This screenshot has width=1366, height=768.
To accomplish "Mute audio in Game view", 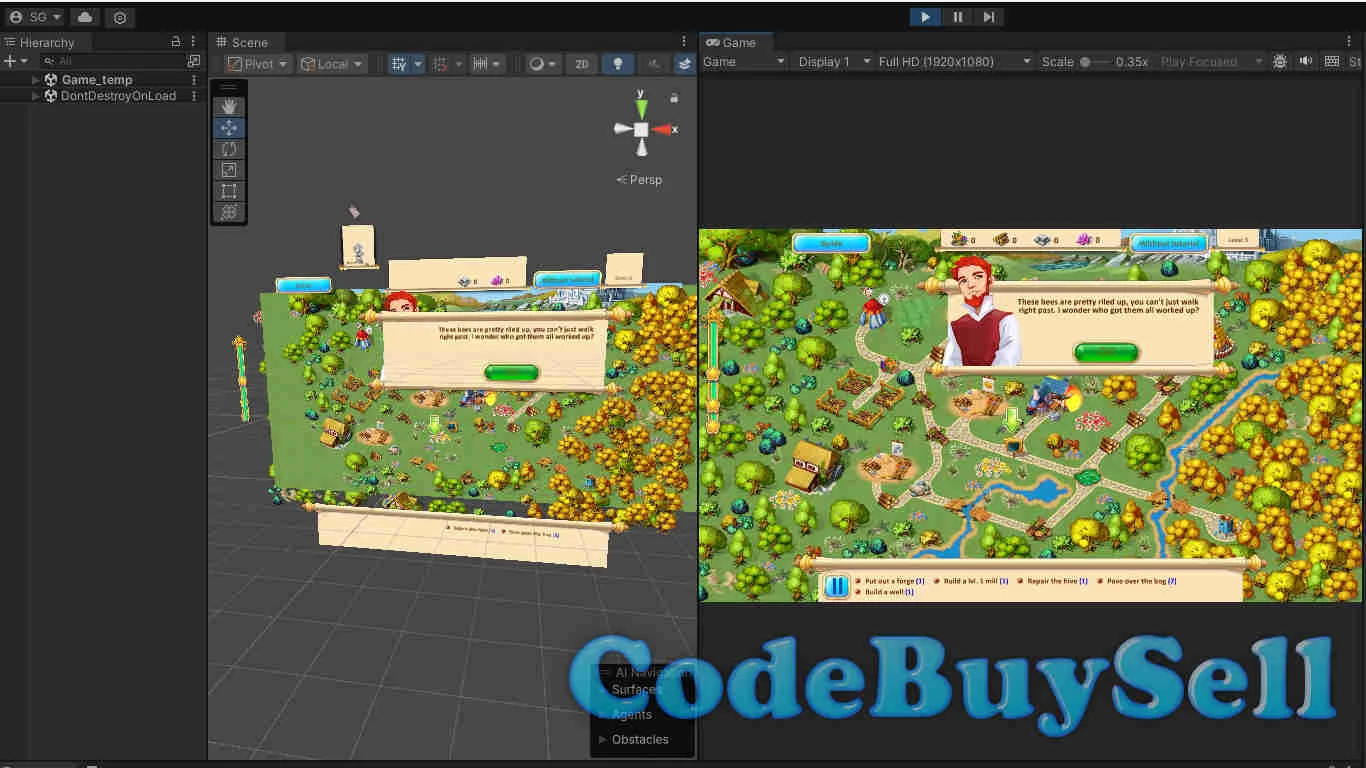I will click(x=1306, y=61).
